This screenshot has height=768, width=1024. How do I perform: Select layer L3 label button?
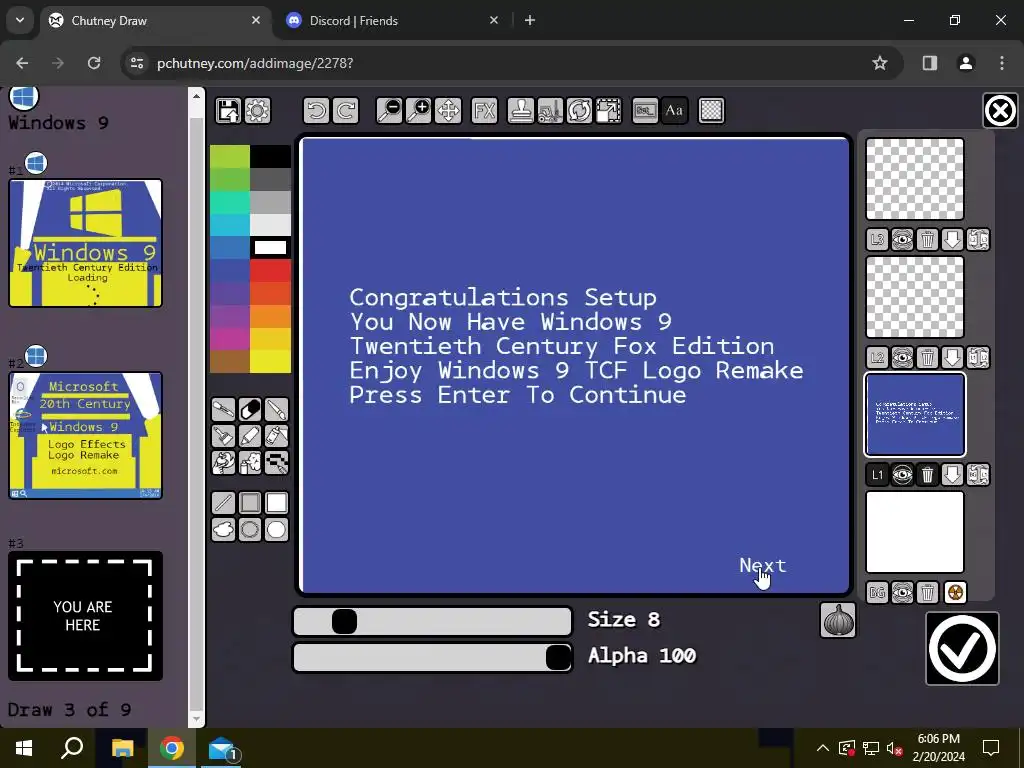(877, 240)
